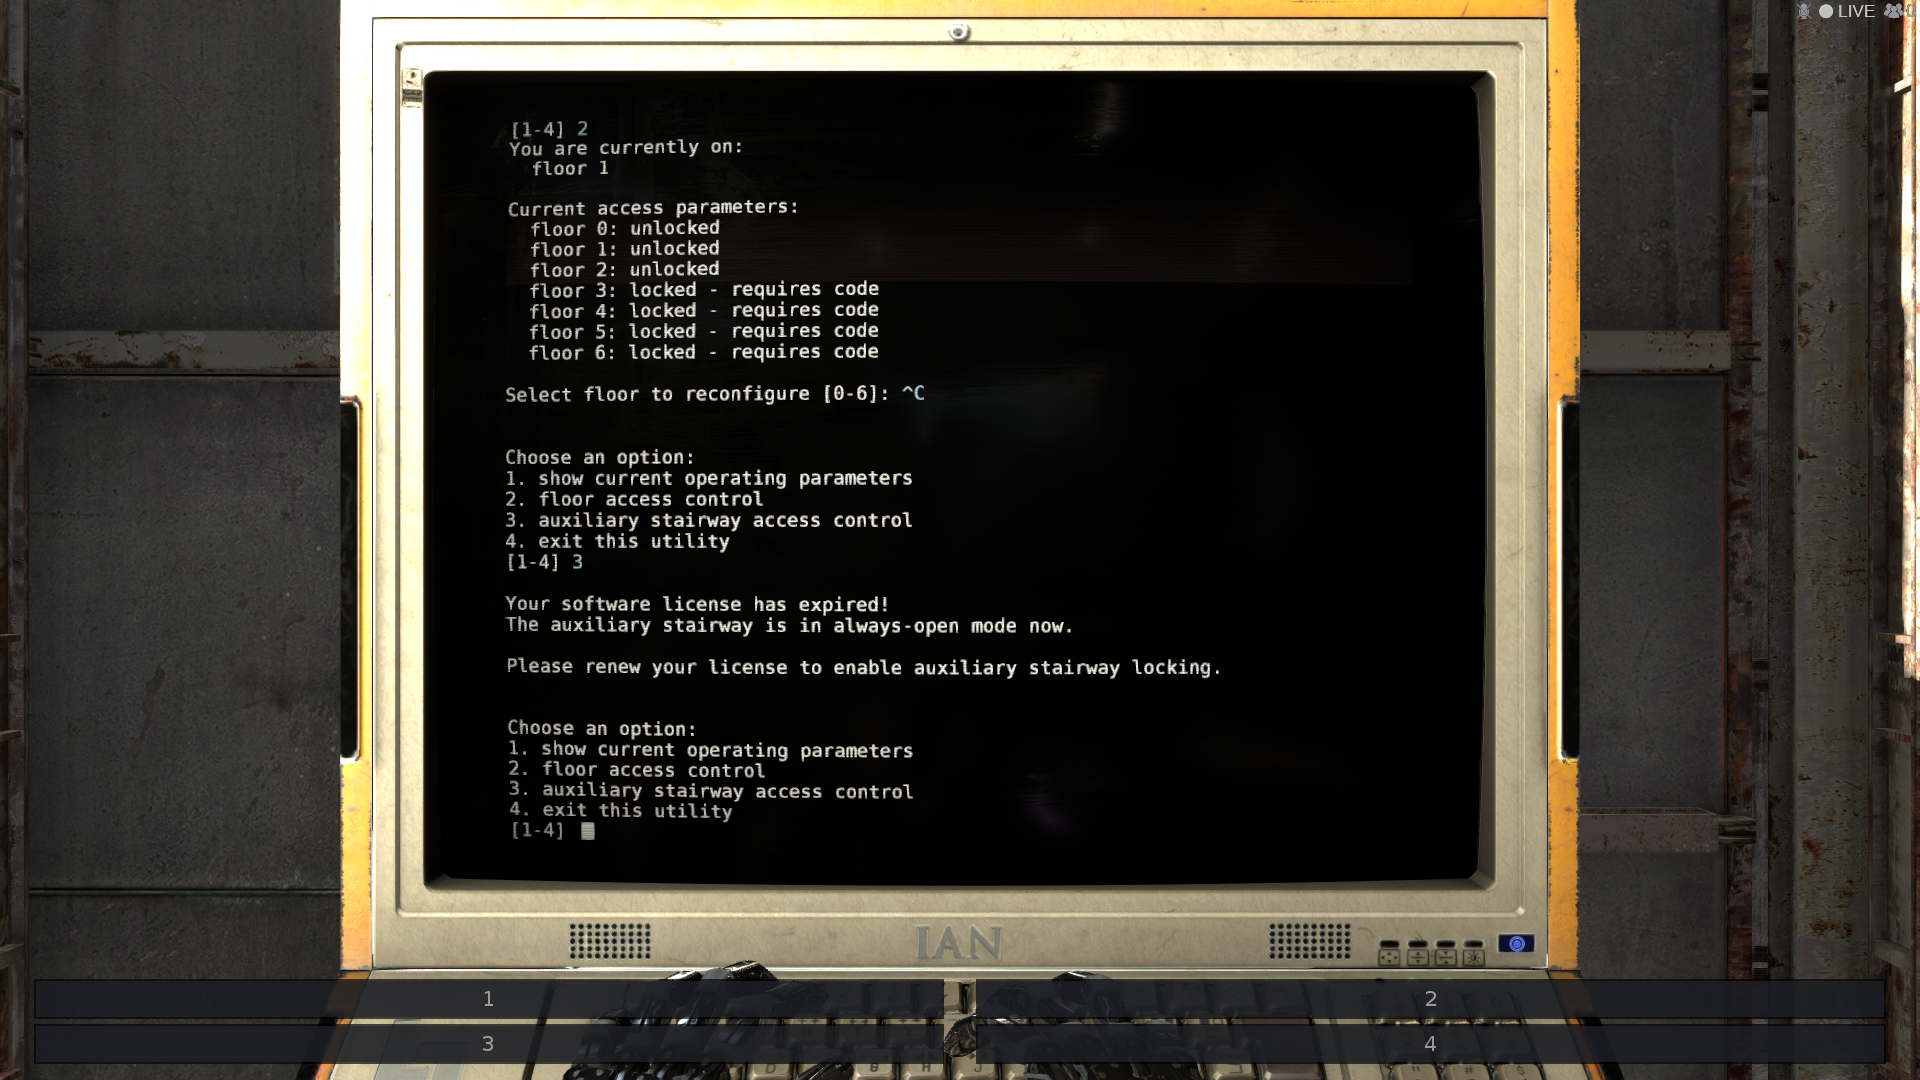1920x1080 pixels.
Task: Click last menu's "2. floor access control" line
Action: pyautogui.click(x=636, y=770)
